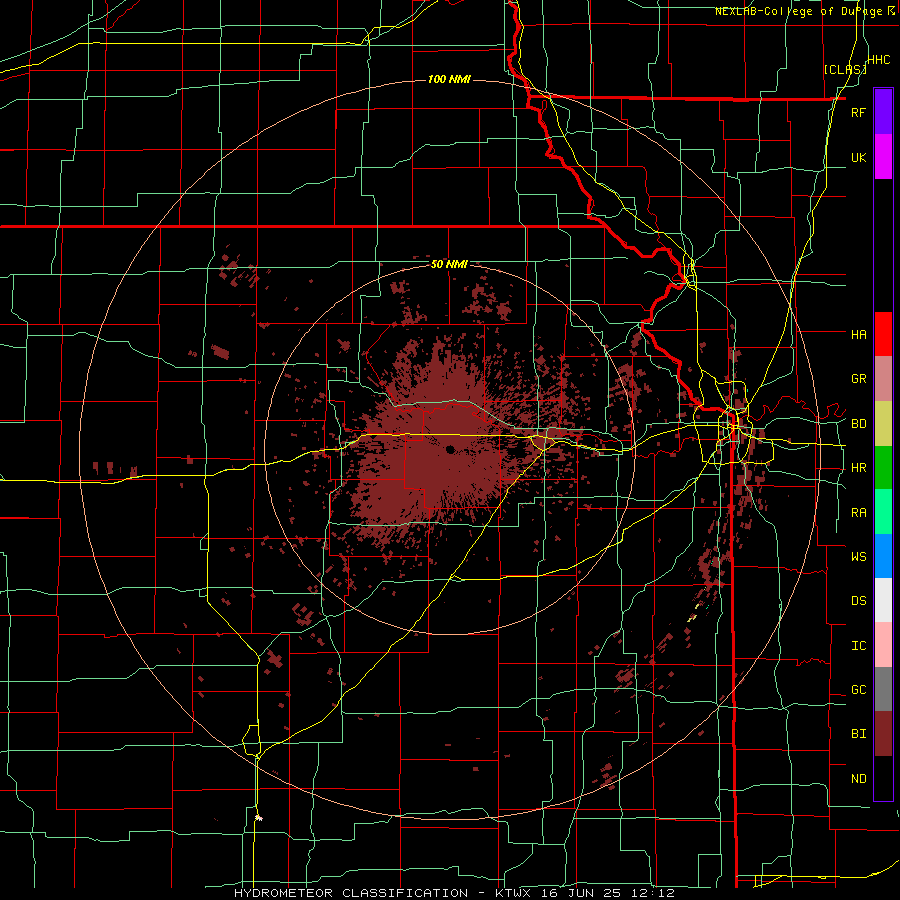Click the DS white legend swatch
Screen dimensions: 900x900
[x=883, y=600]
